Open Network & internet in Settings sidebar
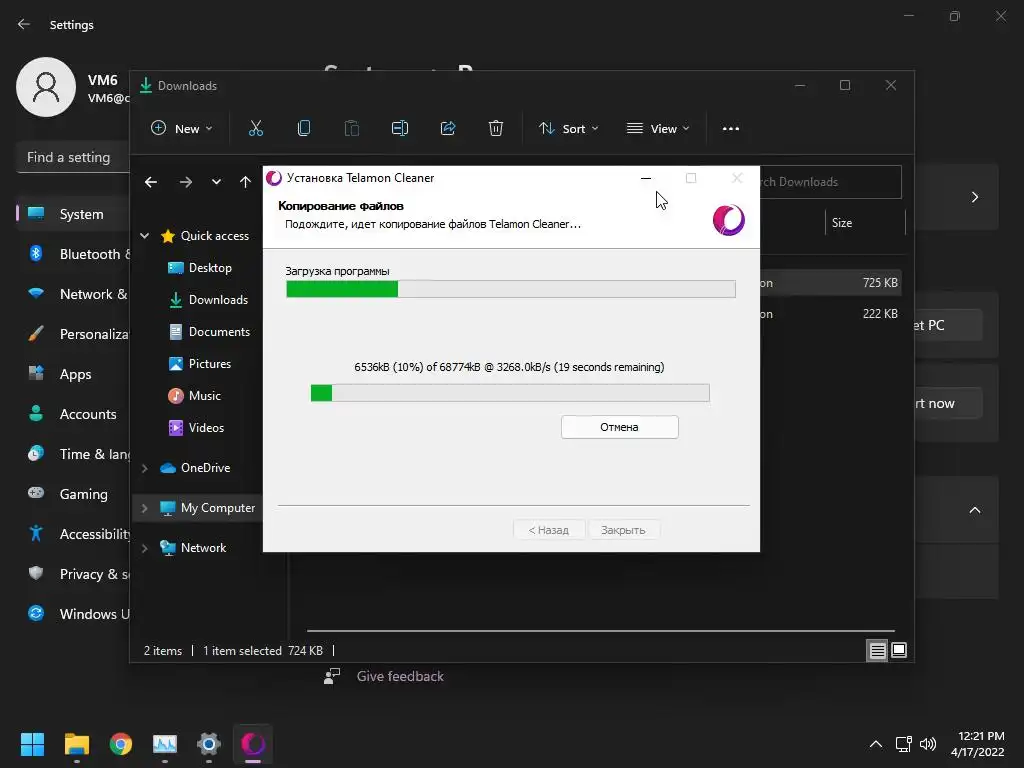The width and height of the screenshot is (1024, 768). [73, 294]
